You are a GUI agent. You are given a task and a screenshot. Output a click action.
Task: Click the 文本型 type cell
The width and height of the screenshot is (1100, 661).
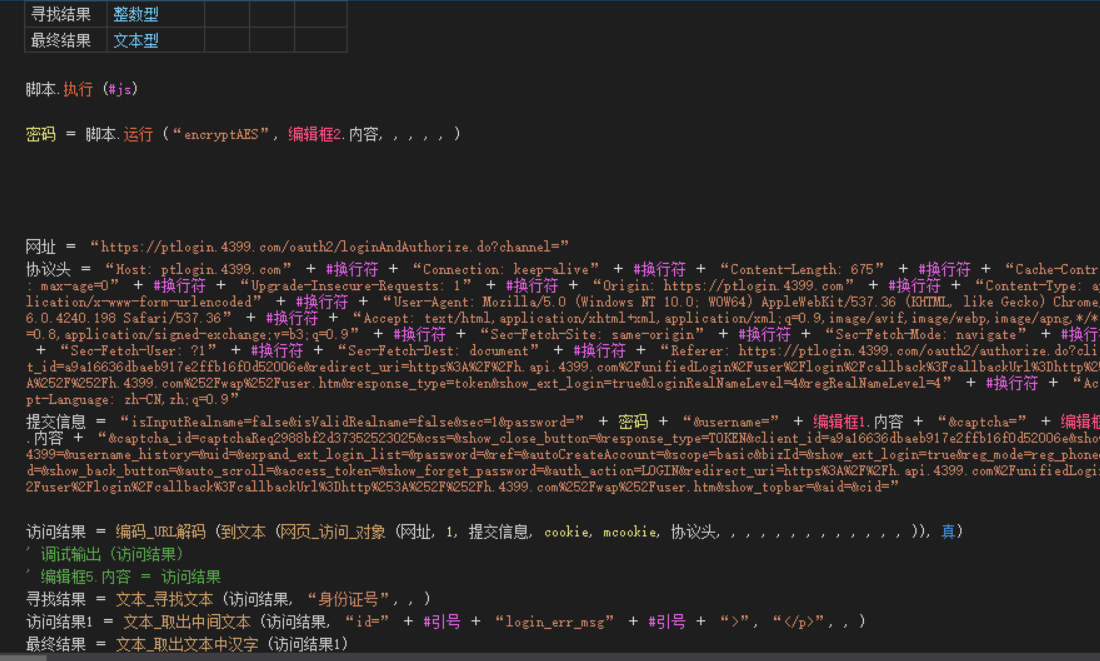tap(136, 40)
